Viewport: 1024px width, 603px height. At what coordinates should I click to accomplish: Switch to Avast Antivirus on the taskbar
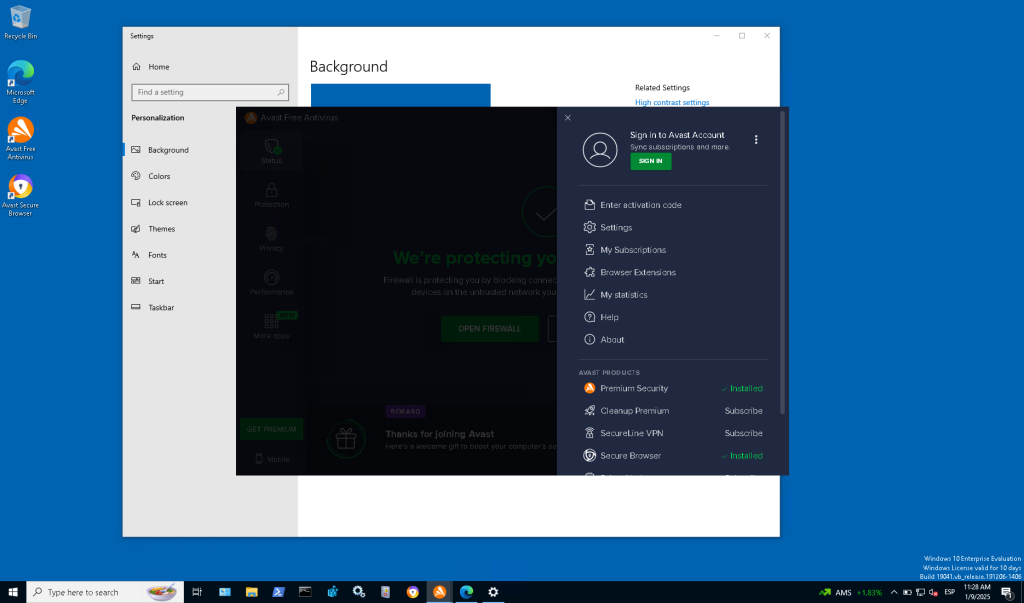click(440, 592)
